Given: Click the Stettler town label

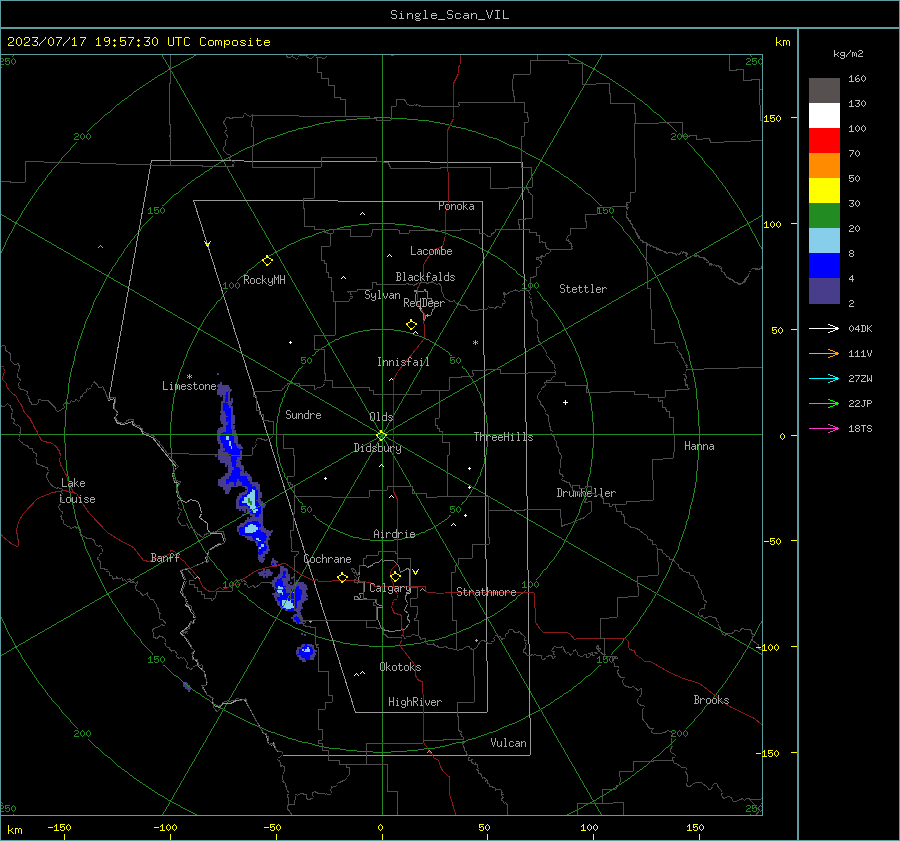Looking at the screenshot, I should pyautogui.click(x=583, y=289).
